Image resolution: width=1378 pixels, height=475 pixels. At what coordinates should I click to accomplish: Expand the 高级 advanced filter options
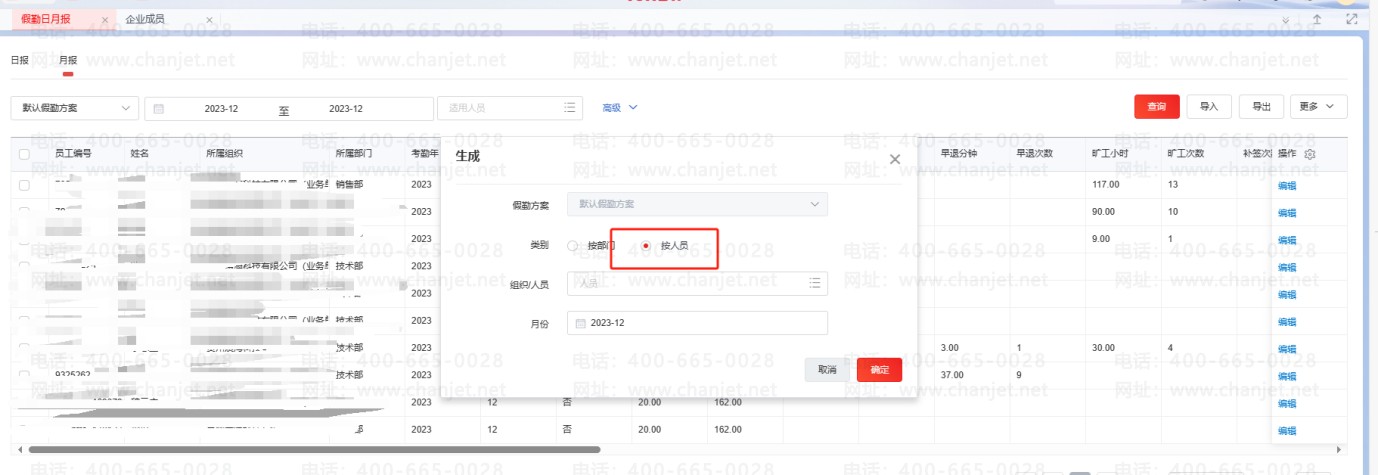pyautogui.click(x=619, y=107)
